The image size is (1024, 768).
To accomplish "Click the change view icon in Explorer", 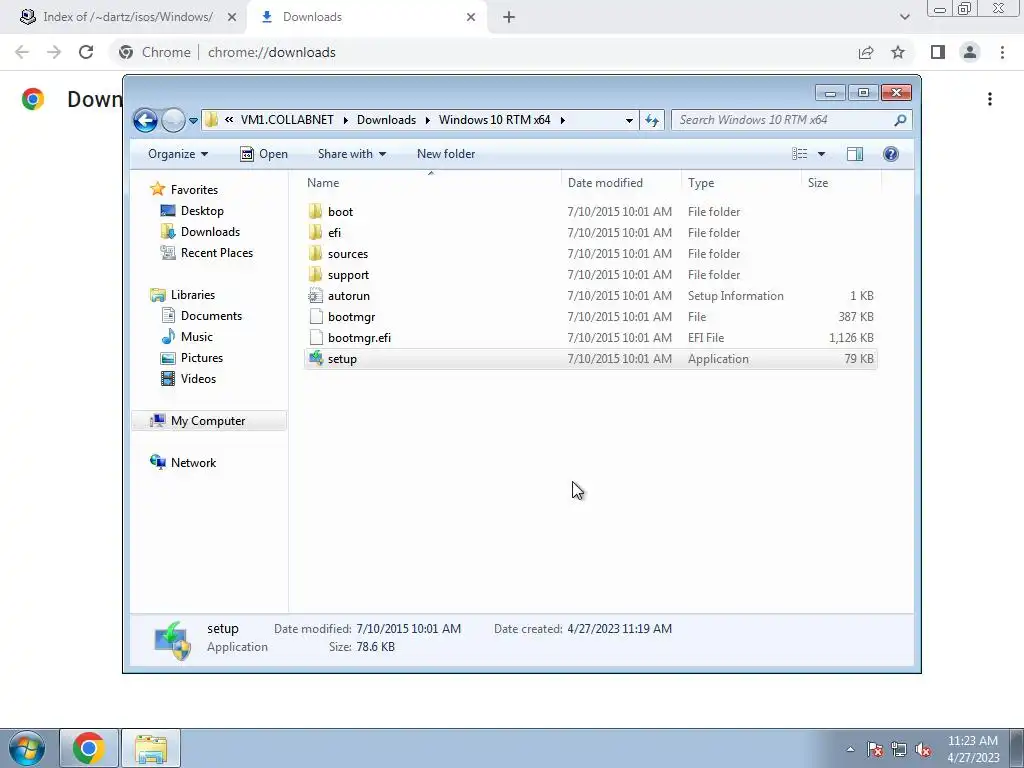I will pyautogui.click(x=800, y=154).
